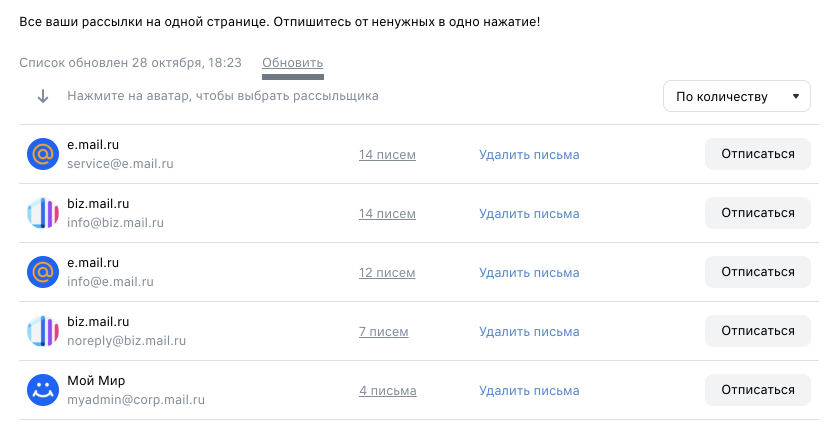Open the По количеству sorting dropdown
The image size is (831, 425).
coord(737,96)
